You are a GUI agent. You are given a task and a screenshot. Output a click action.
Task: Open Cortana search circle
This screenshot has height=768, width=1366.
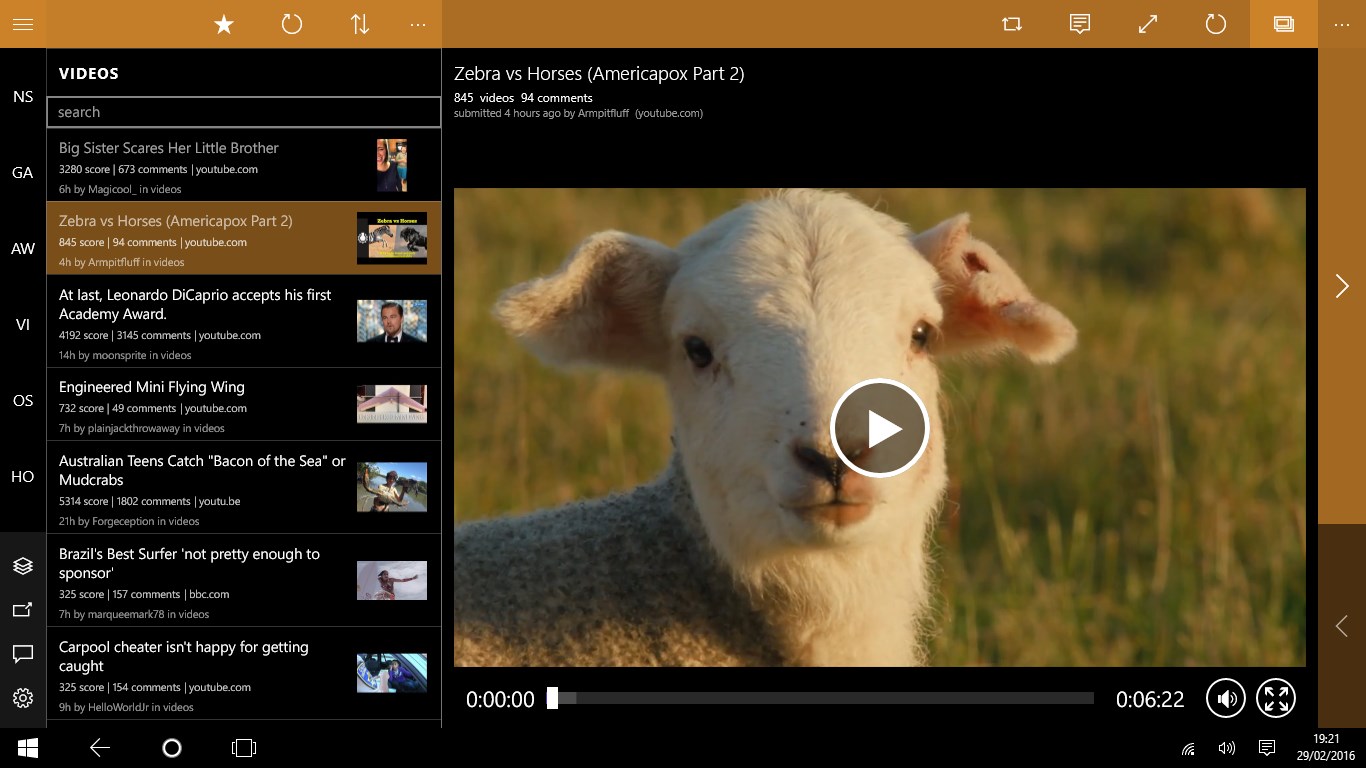pyautogui.click(x=172, y=748)
